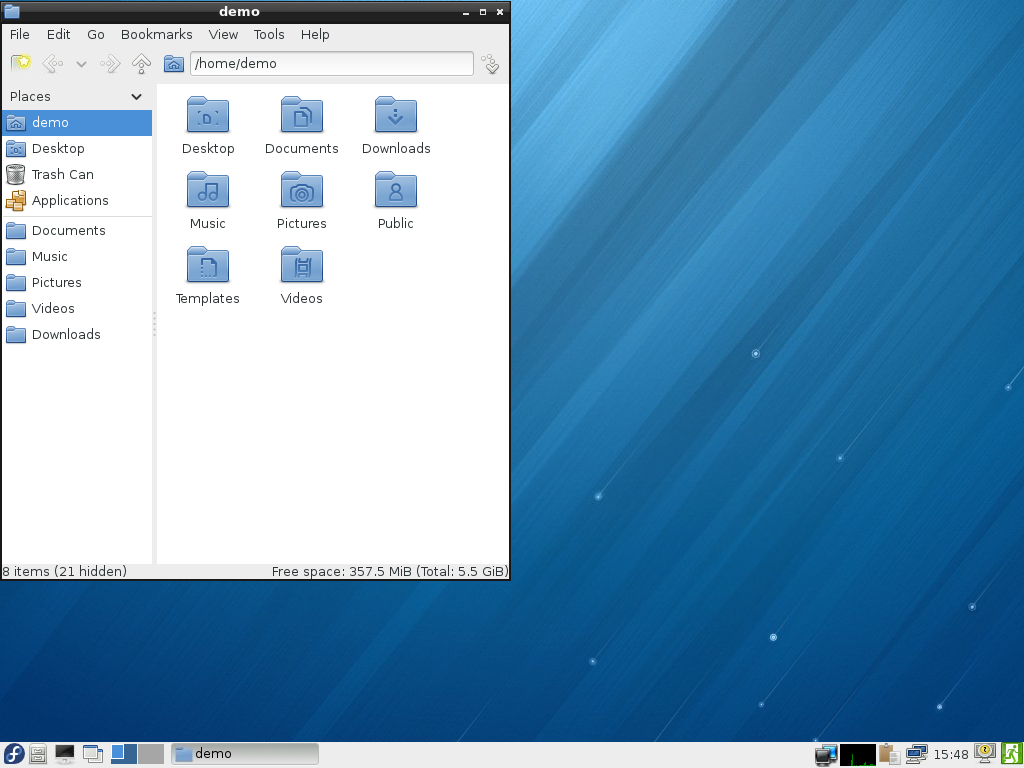1024x768 pixels.
Task: Open the Go menu
Action: [x=96, y=35]
